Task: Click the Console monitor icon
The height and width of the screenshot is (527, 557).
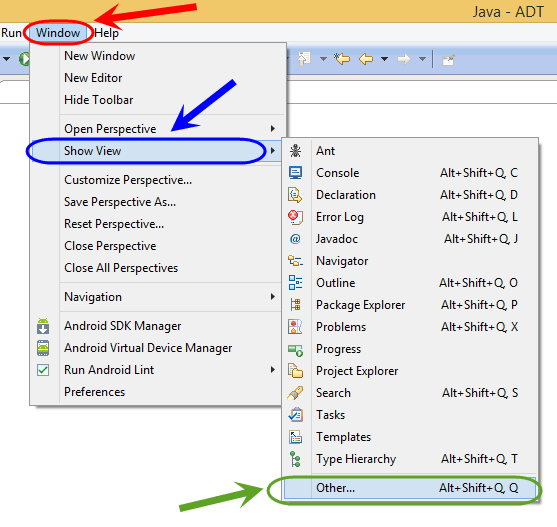Action: pyautogui.click(x=295, y=173)
